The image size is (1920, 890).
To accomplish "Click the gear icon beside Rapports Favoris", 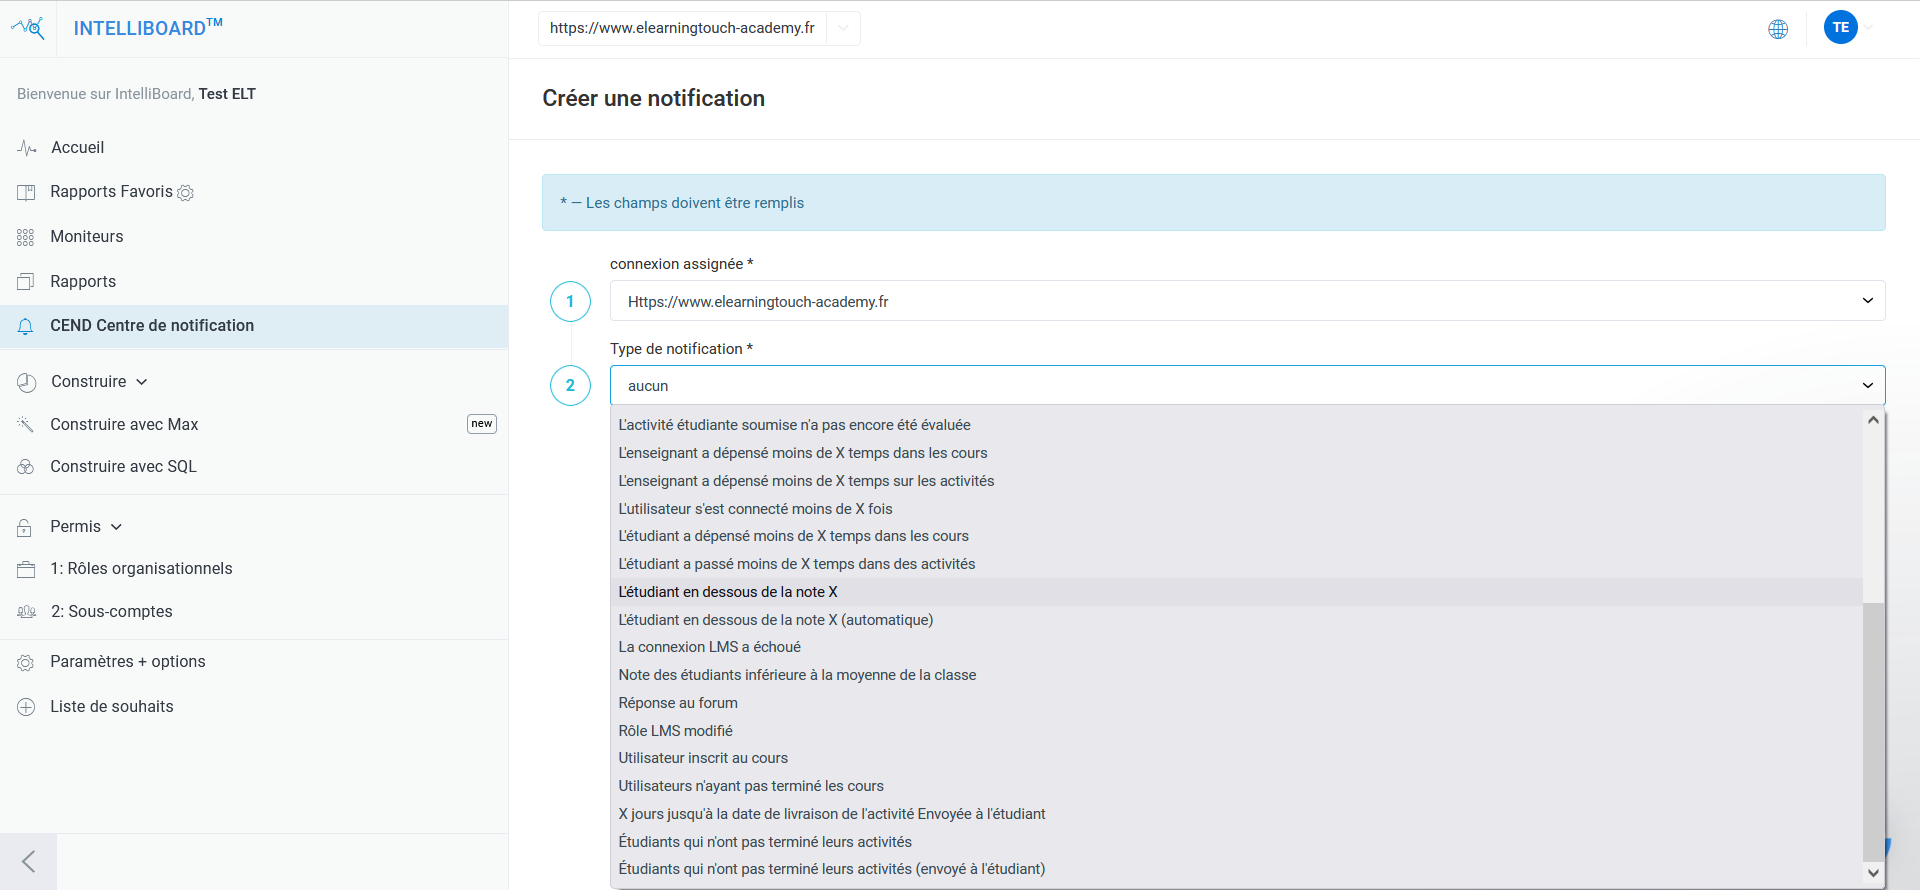I will point(185,193).
